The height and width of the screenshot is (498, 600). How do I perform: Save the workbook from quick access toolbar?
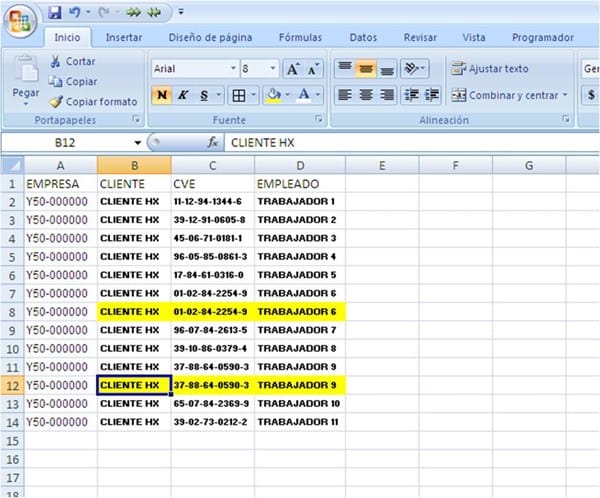point(55,12)
